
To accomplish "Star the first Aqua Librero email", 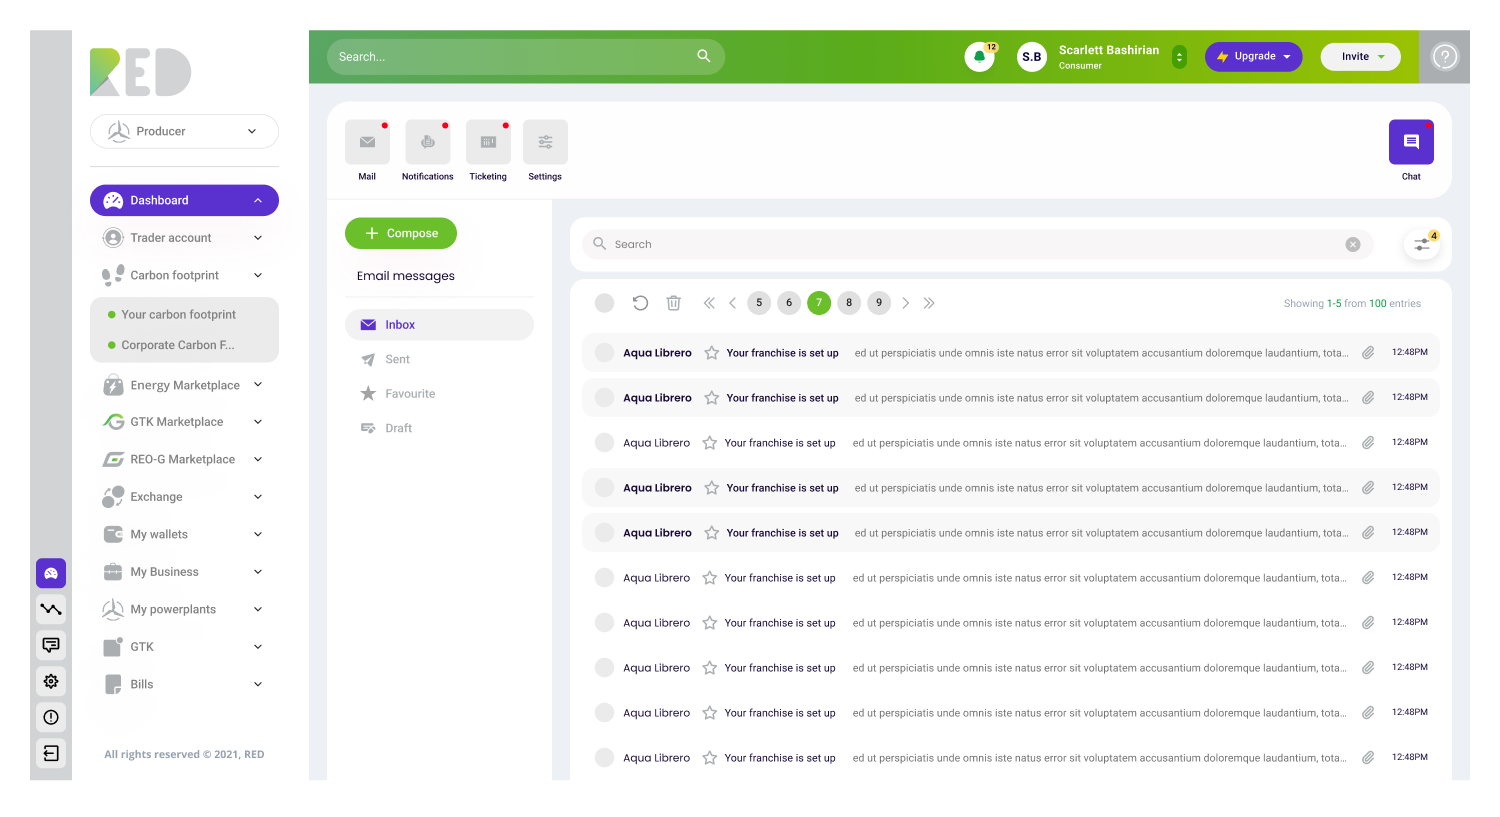I will pyautogui.click(x=712, y=353).
